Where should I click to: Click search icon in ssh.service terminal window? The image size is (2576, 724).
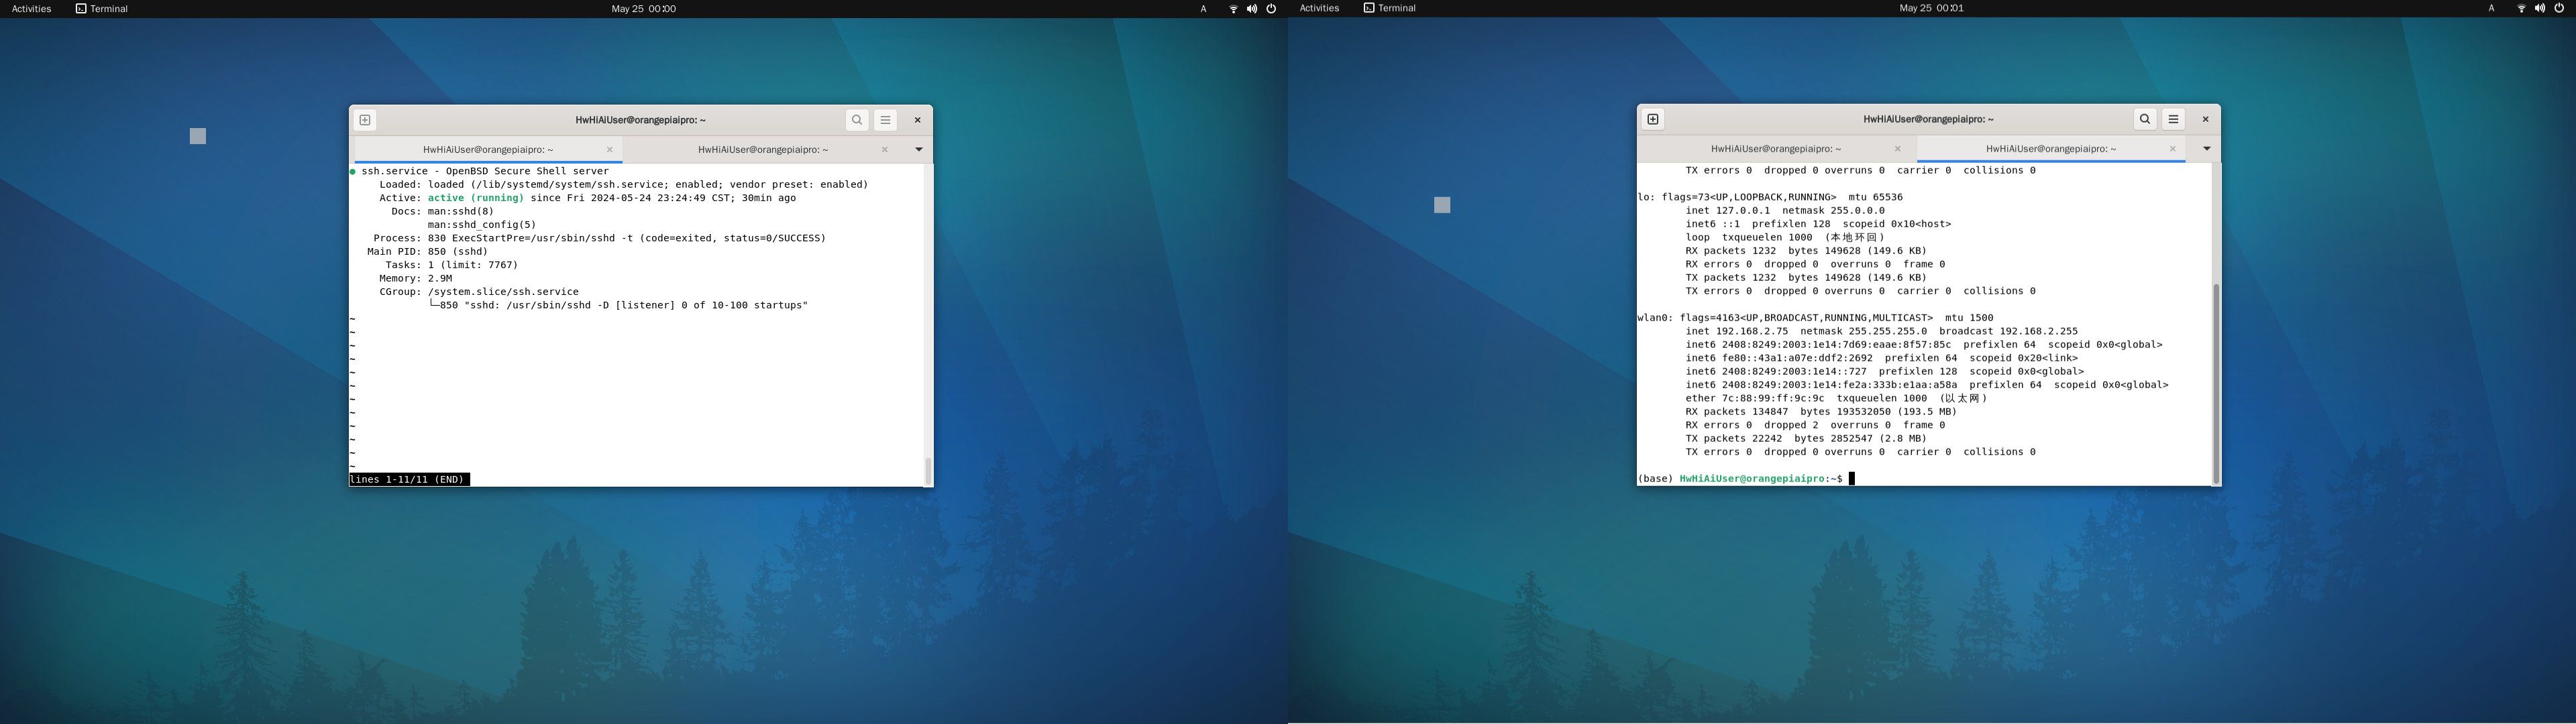[857, 120]
